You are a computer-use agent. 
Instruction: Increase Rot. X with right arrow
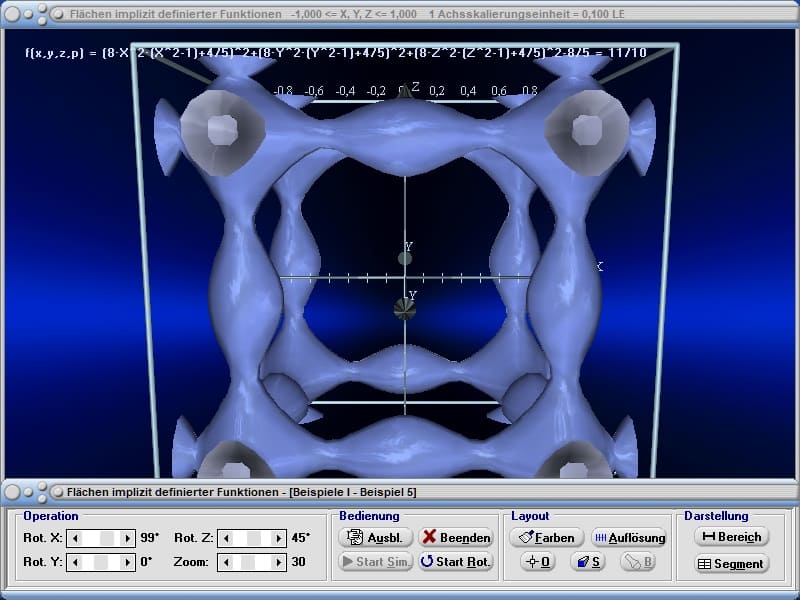128,538
